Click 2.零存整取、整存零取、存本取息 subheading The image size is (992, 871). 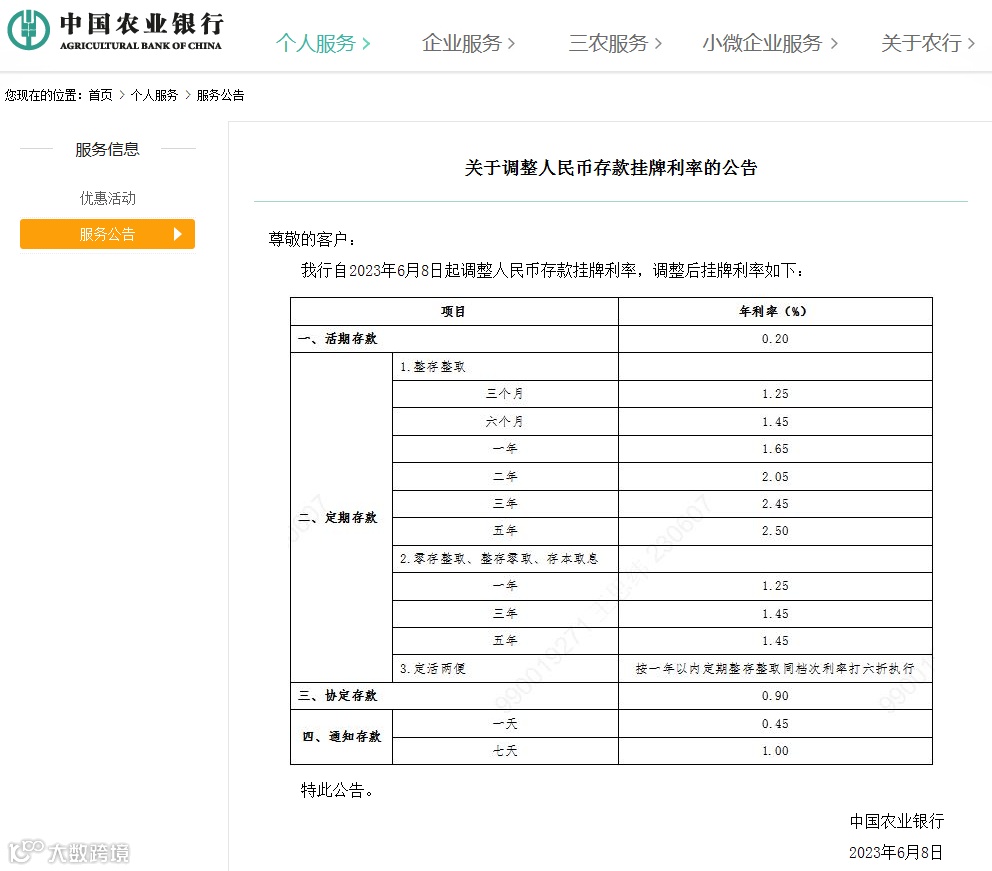tap(505, 559)
